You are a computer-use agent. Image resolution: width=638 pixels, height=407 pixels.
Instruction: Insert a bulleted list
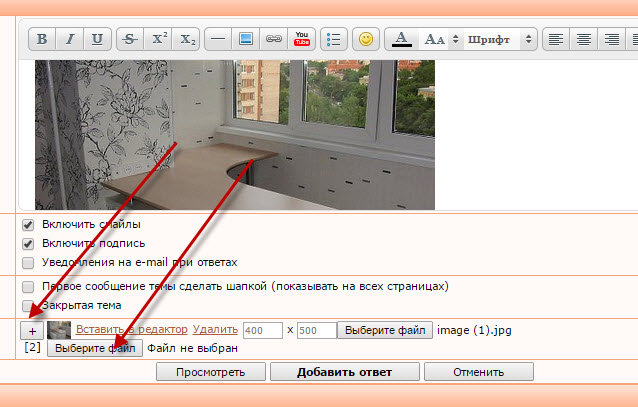(x=334, y=40)
